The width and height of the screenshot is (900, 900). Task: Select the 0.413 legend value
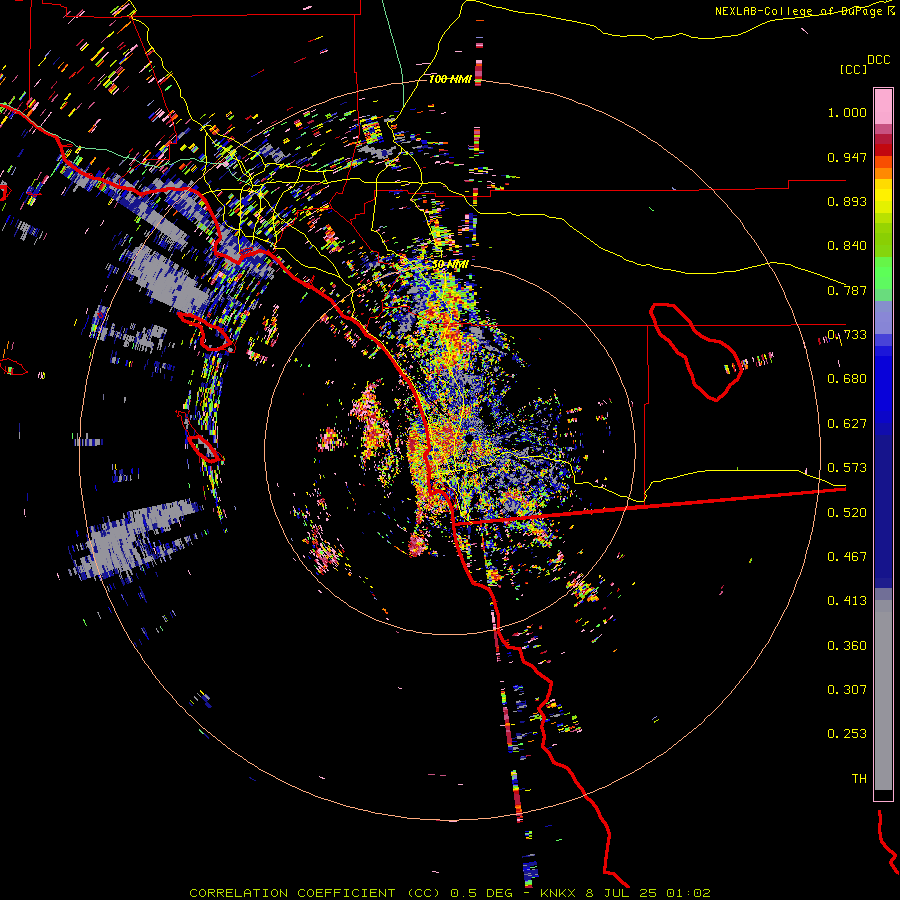click(x=847, y=601)
